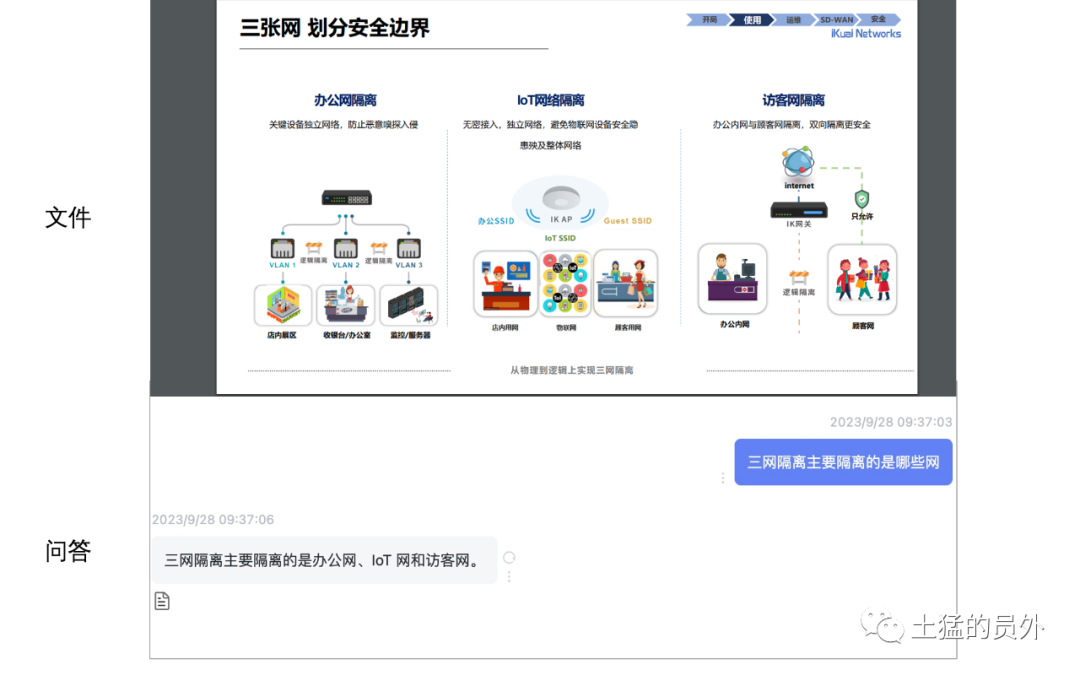Viewport: 1080px width, 675px height.
Task: Click the timestamp 2023/9/28 09:37:06
Action: click(213, 519)
